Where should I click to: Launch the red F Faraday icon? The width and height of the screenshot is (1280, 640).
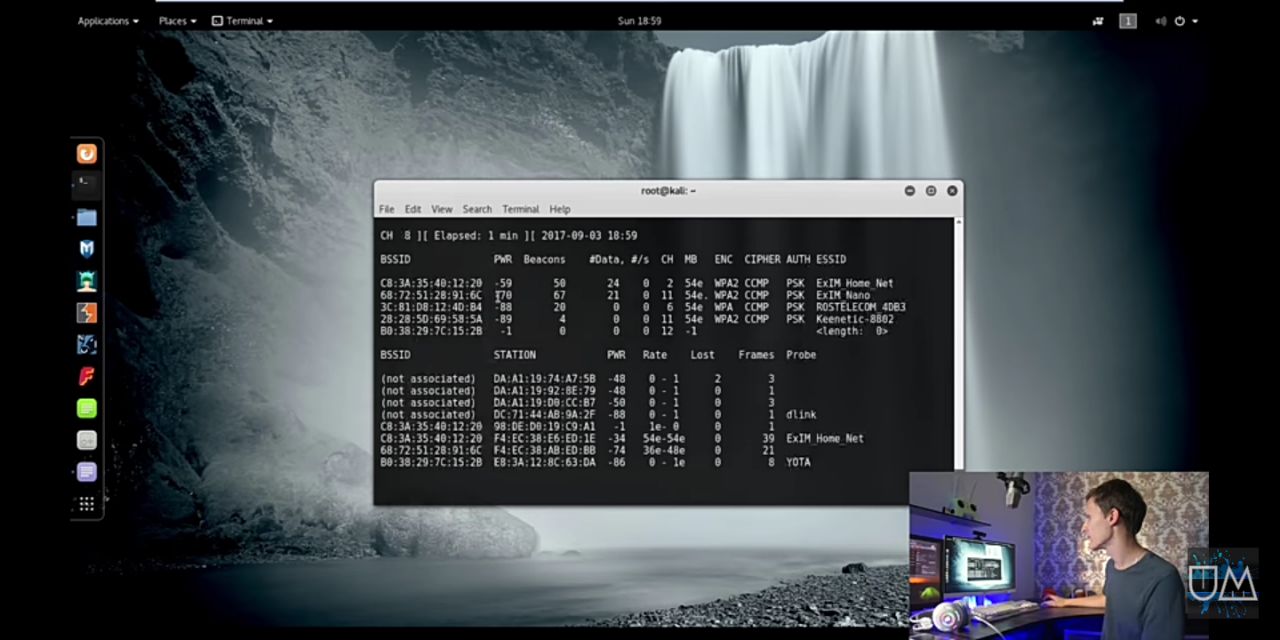(87, 377)
